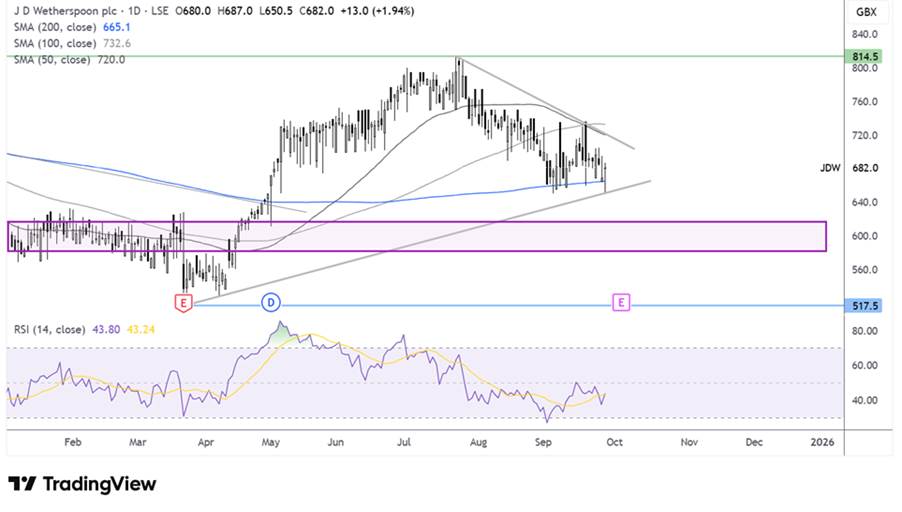Click the 80.00 RSI scale label
The width and height of the screenshot is (902, 512).
point(865,331)
